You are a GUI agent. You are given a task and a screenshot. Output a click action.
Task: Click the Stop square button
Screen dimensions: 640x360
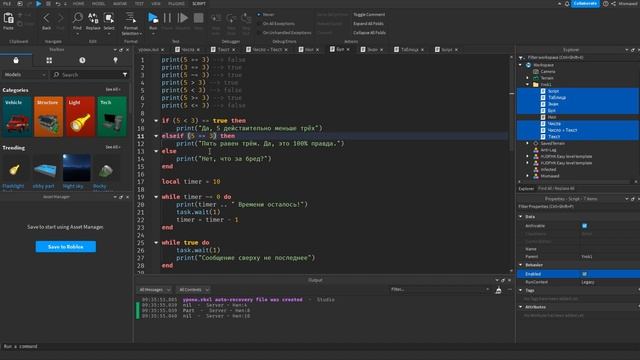click(198, 18)
